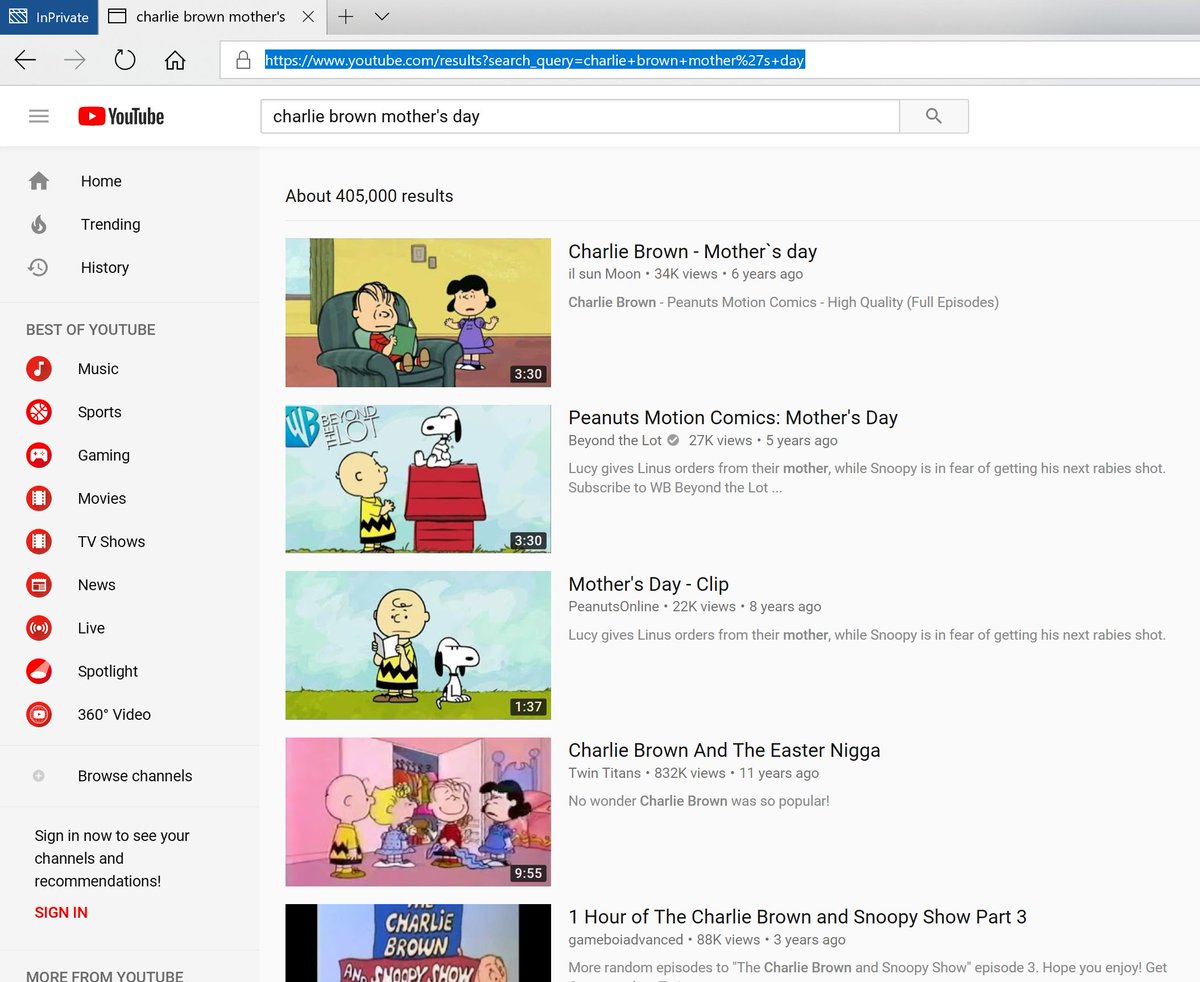Open a new tab with plus icon
Image resolution: width=1200 pixels, height=982 pixels.
(x=346, y=16)
